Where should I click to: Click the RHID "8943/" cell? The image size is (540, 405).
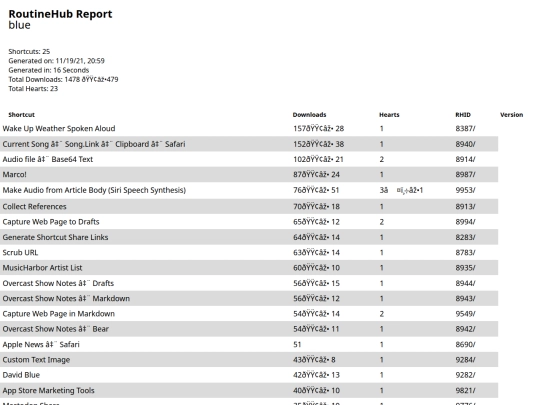[465, 299]
